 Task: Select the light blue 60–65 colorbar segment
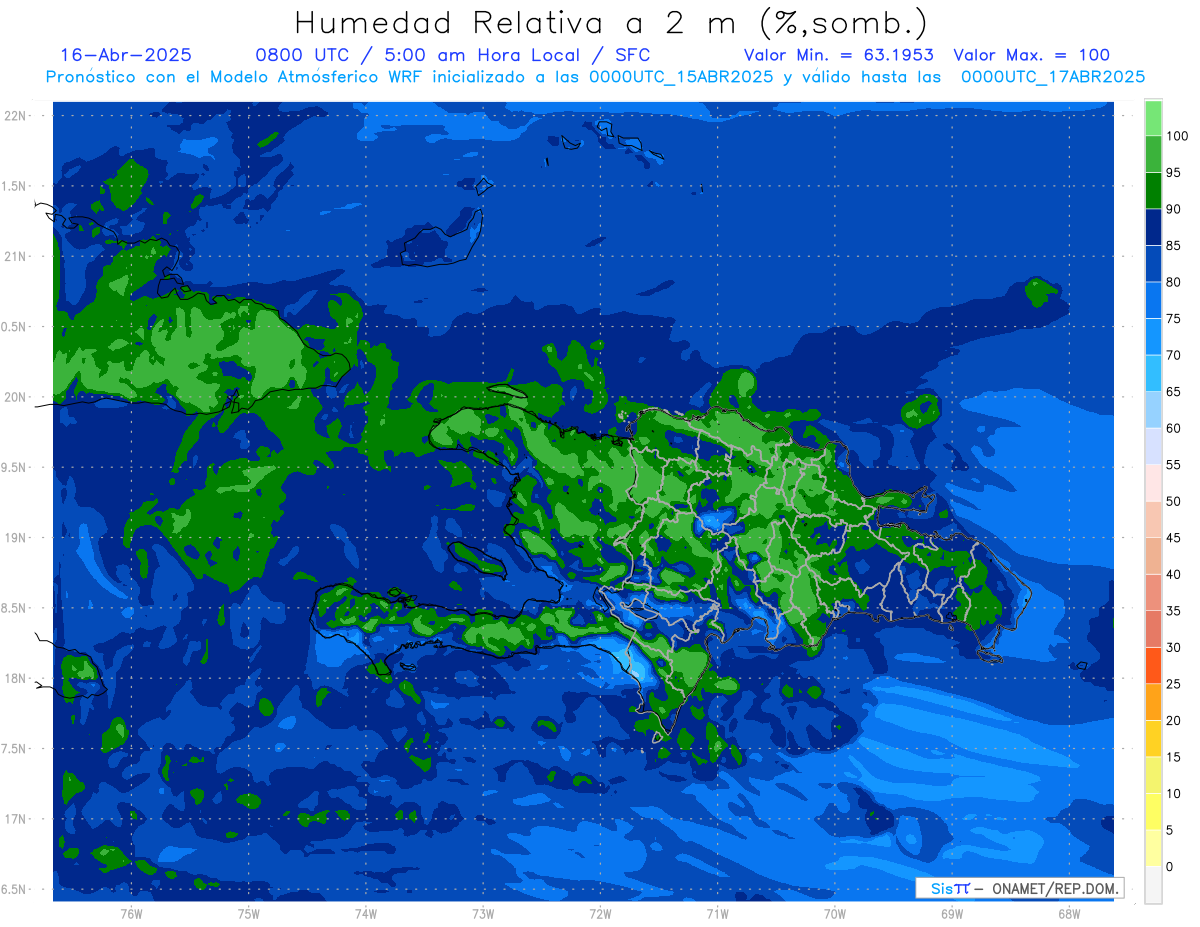[x=1153, y=409]
